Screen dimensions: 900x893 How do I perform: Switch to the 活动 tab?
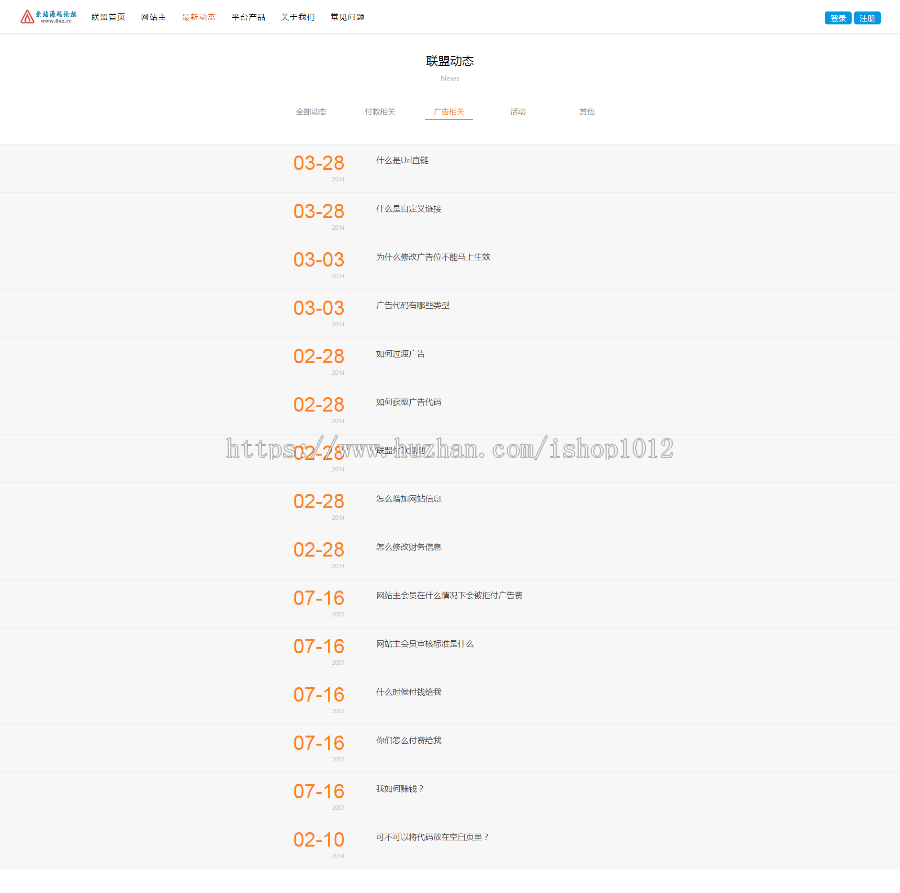pyautogui.click(x=518, y=112)
